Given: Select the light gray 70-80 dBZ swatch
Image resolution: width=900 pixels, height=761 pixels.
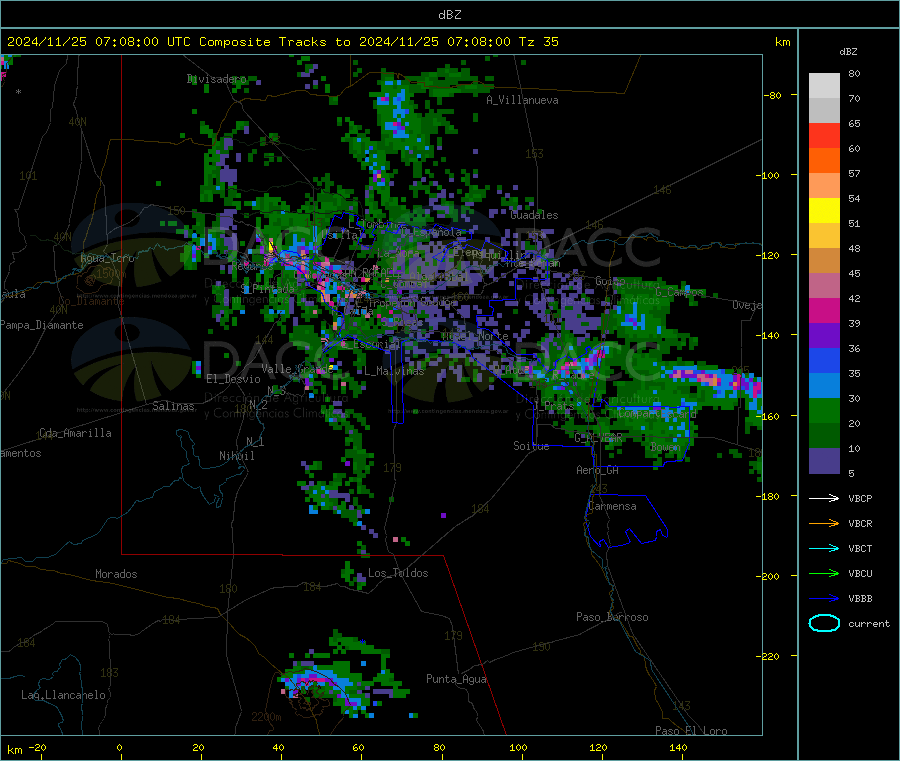Looking at the screenshot, I should click(824, 86).
